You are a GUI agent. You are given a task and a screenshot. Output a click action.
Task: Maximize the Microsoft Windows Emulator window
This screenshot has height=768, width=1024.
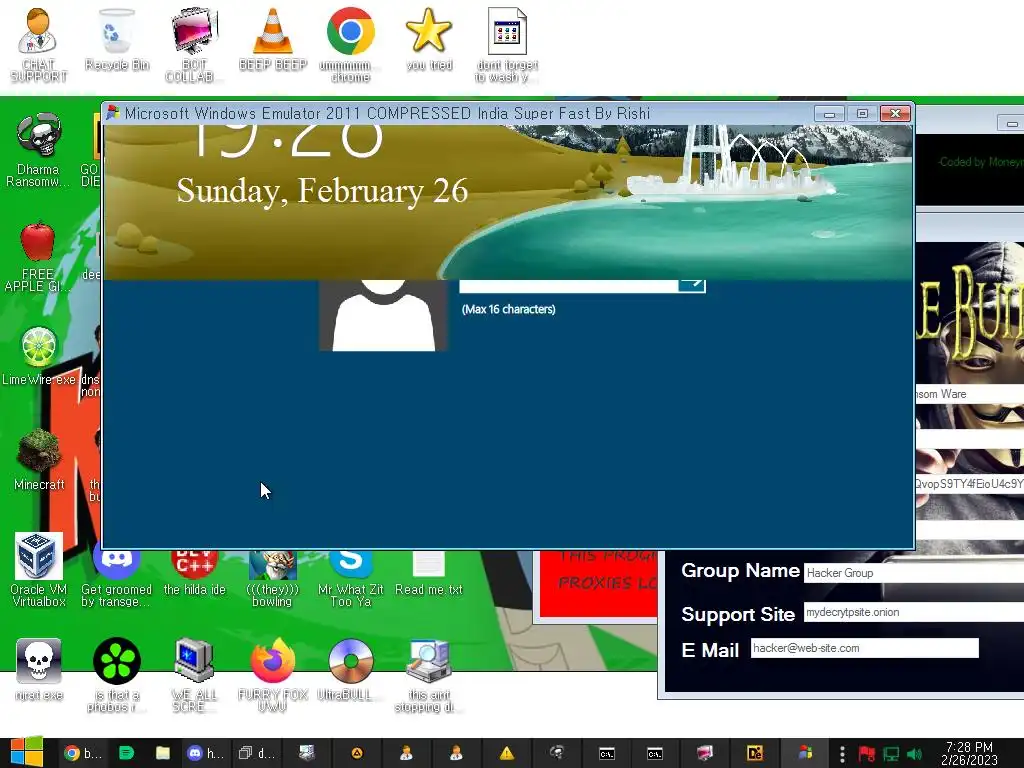862,114
